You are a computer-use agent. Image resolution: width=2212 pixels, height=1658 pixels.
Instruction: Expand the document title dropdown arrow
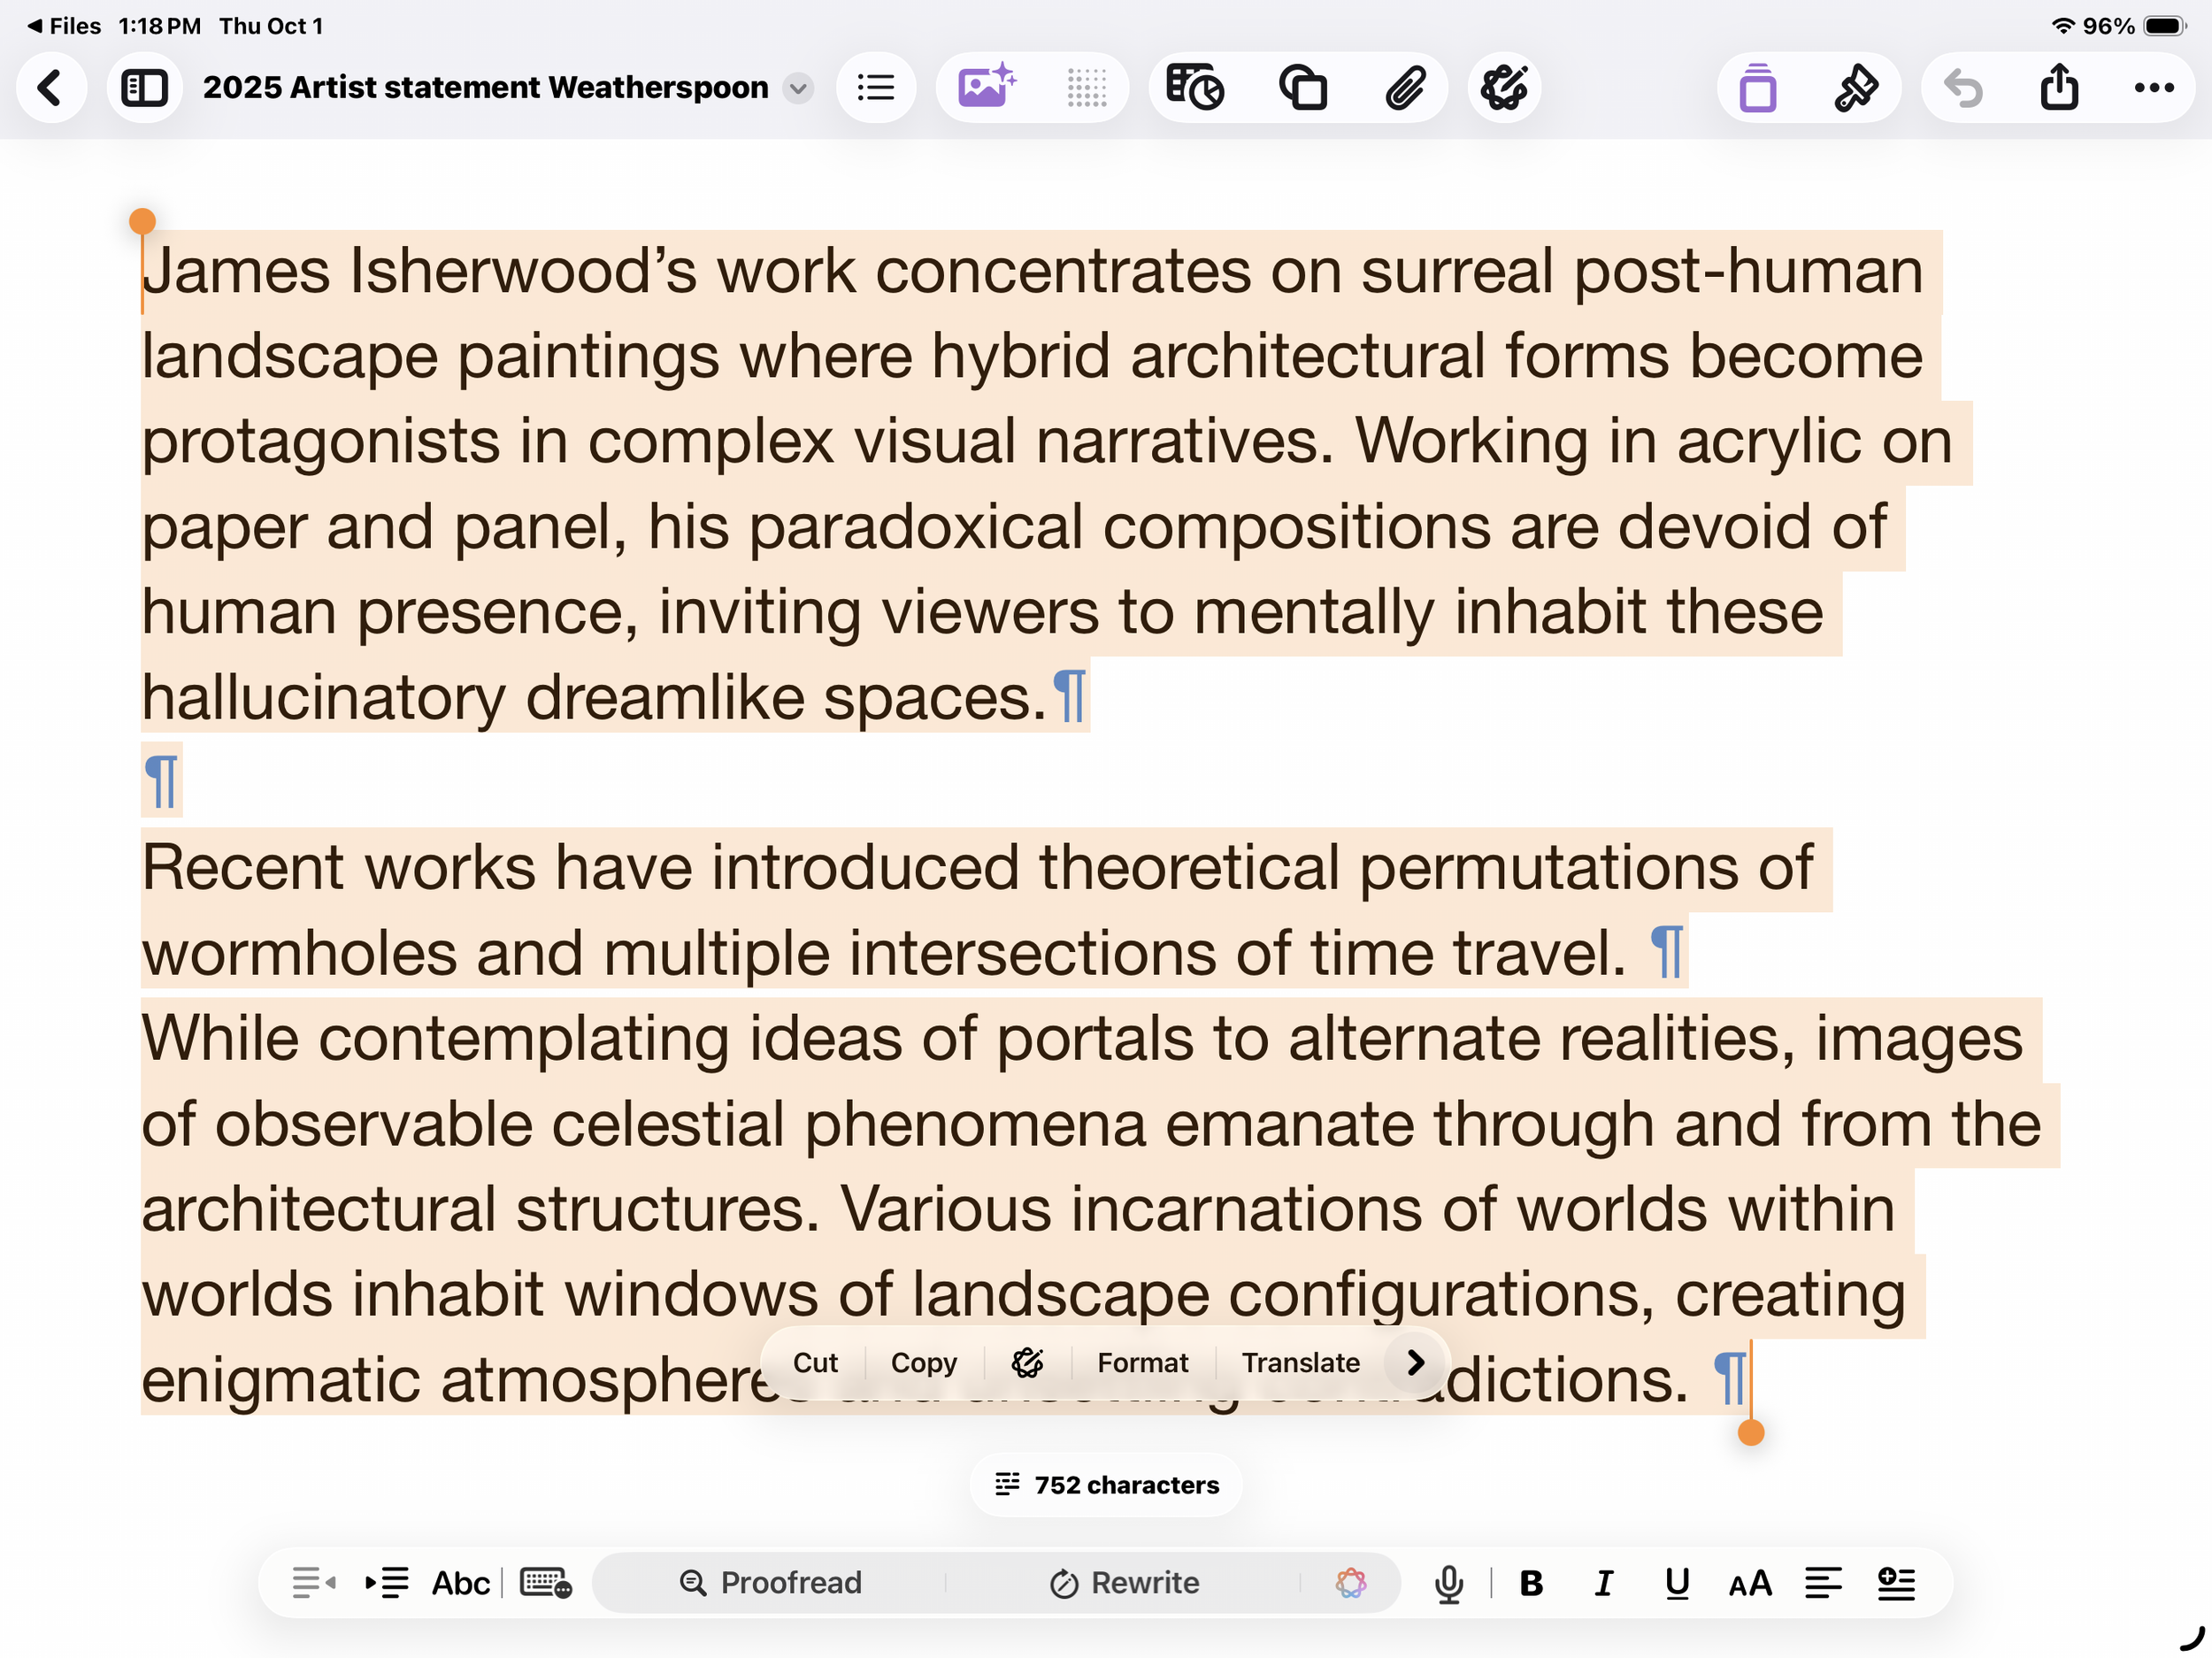pos(798,88)
